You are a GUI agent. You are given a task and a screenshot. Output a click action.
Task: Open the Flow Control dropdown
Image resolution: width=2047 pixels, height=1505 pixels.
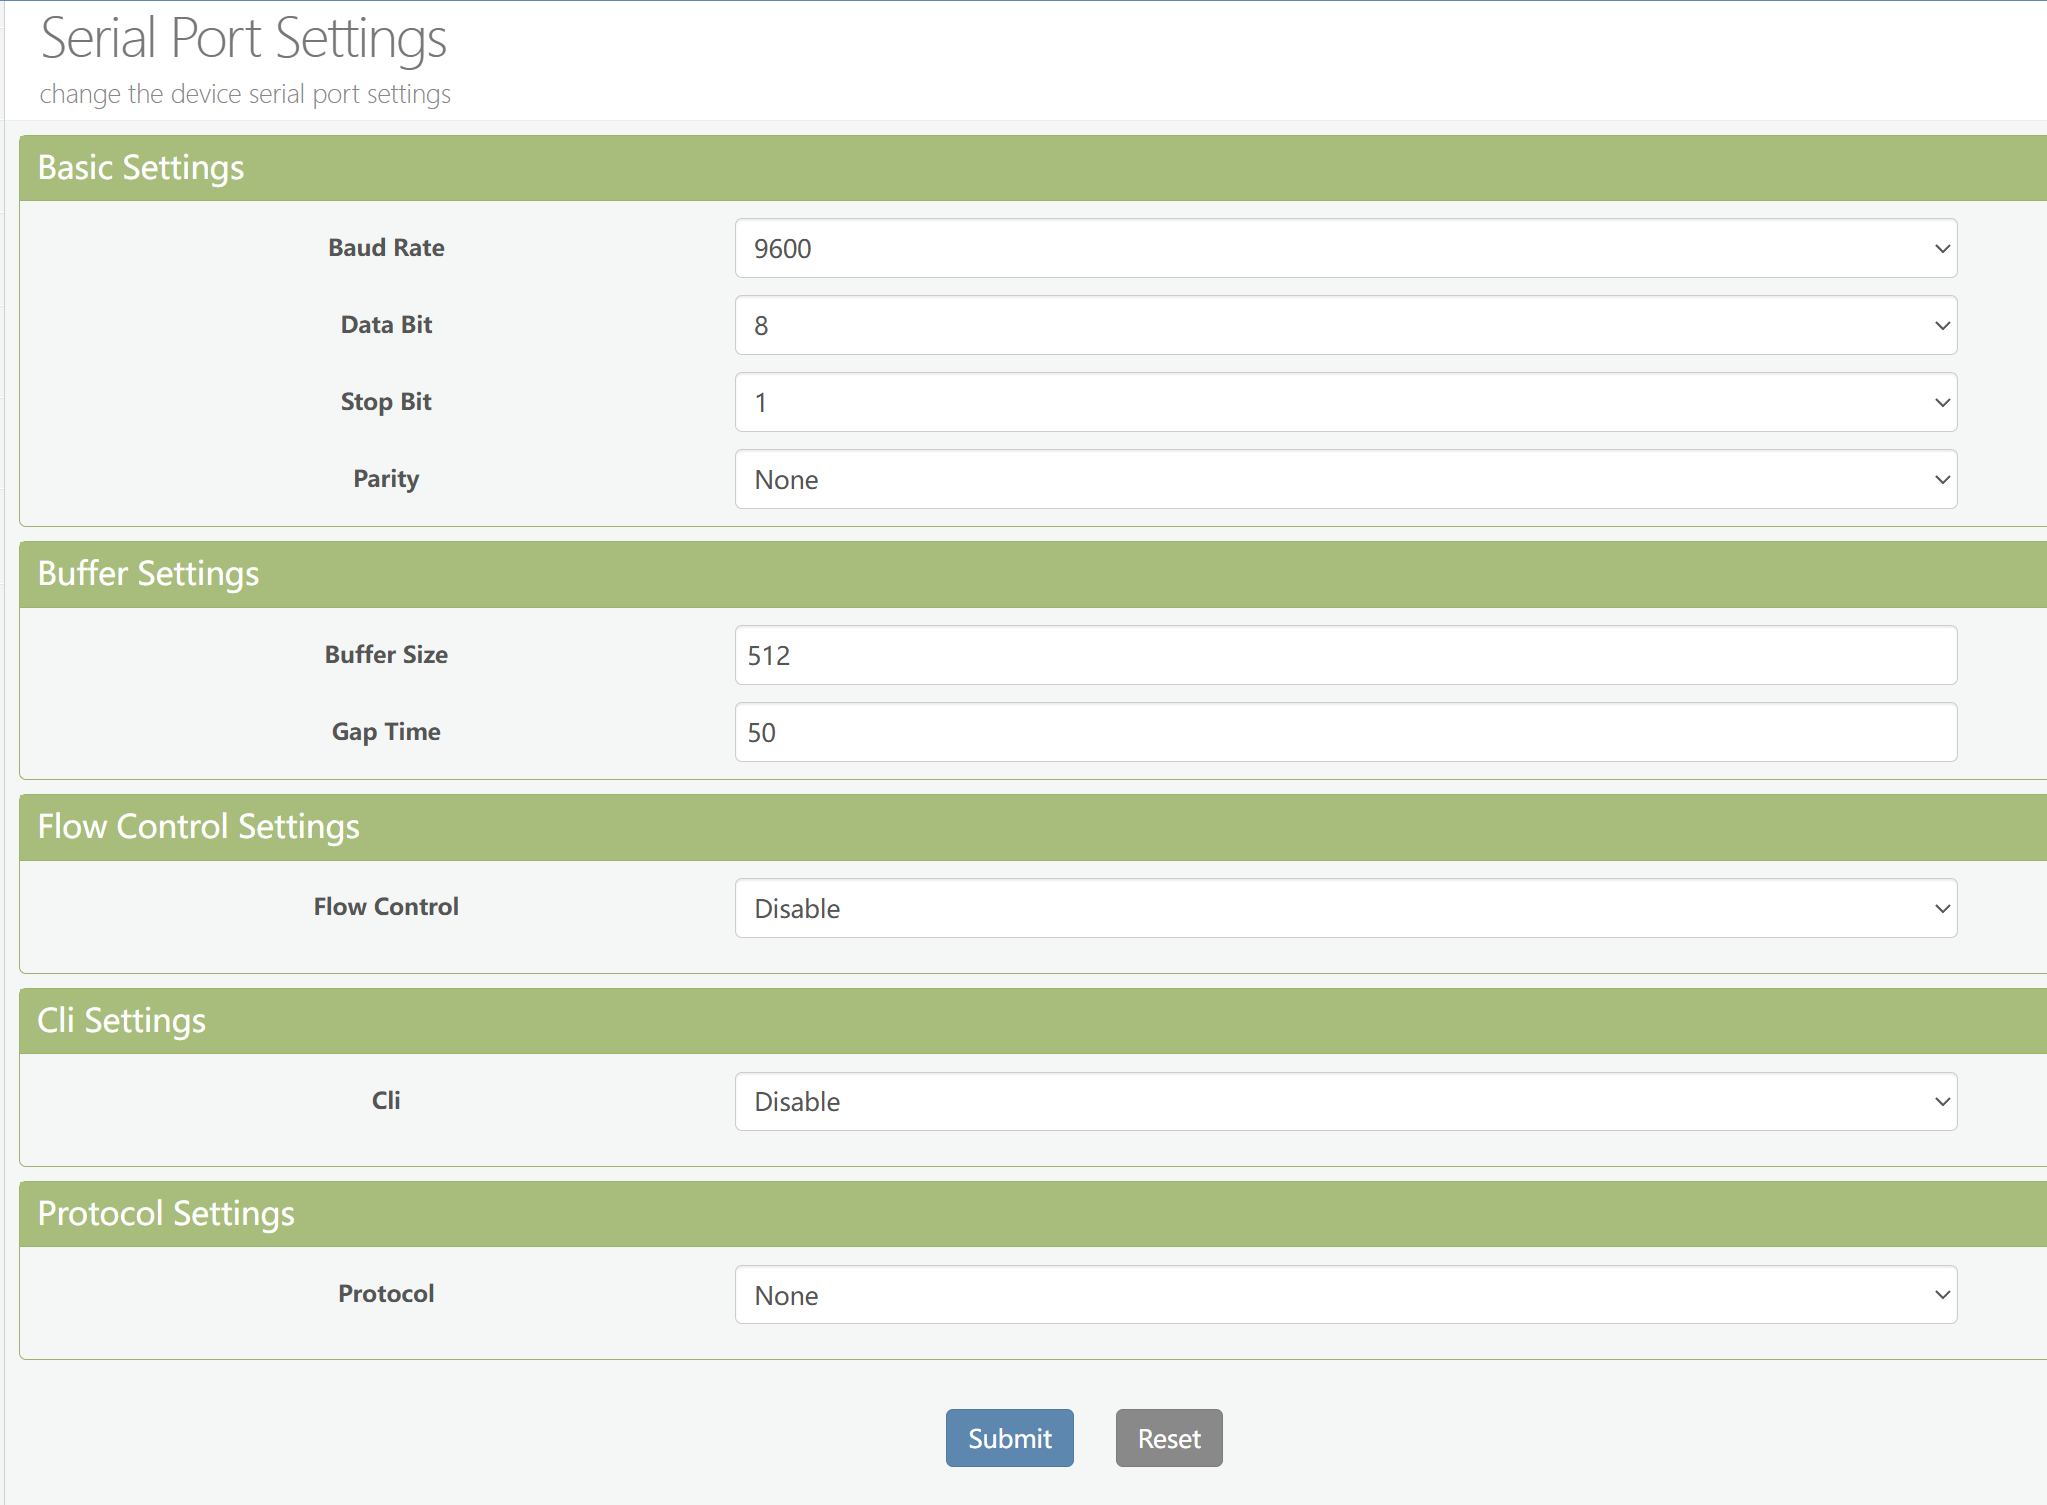pos(1345,908)
